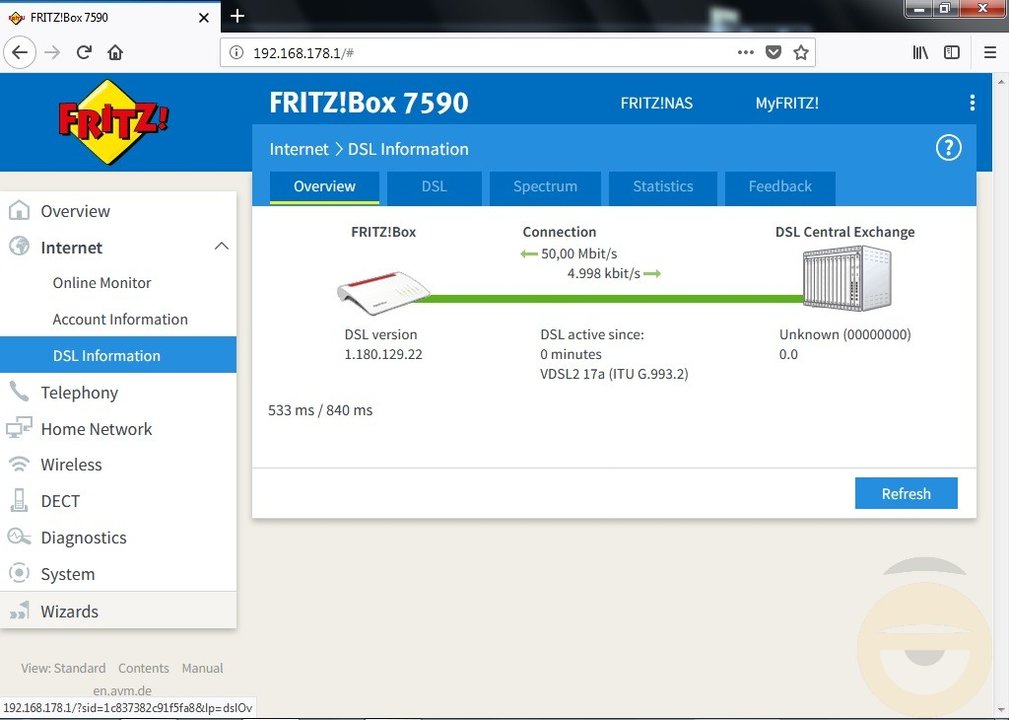Click the DSL Central Exchange rack image
Image resolution: width=1009 pixels, height=720 pixels.
pos(847,279)
